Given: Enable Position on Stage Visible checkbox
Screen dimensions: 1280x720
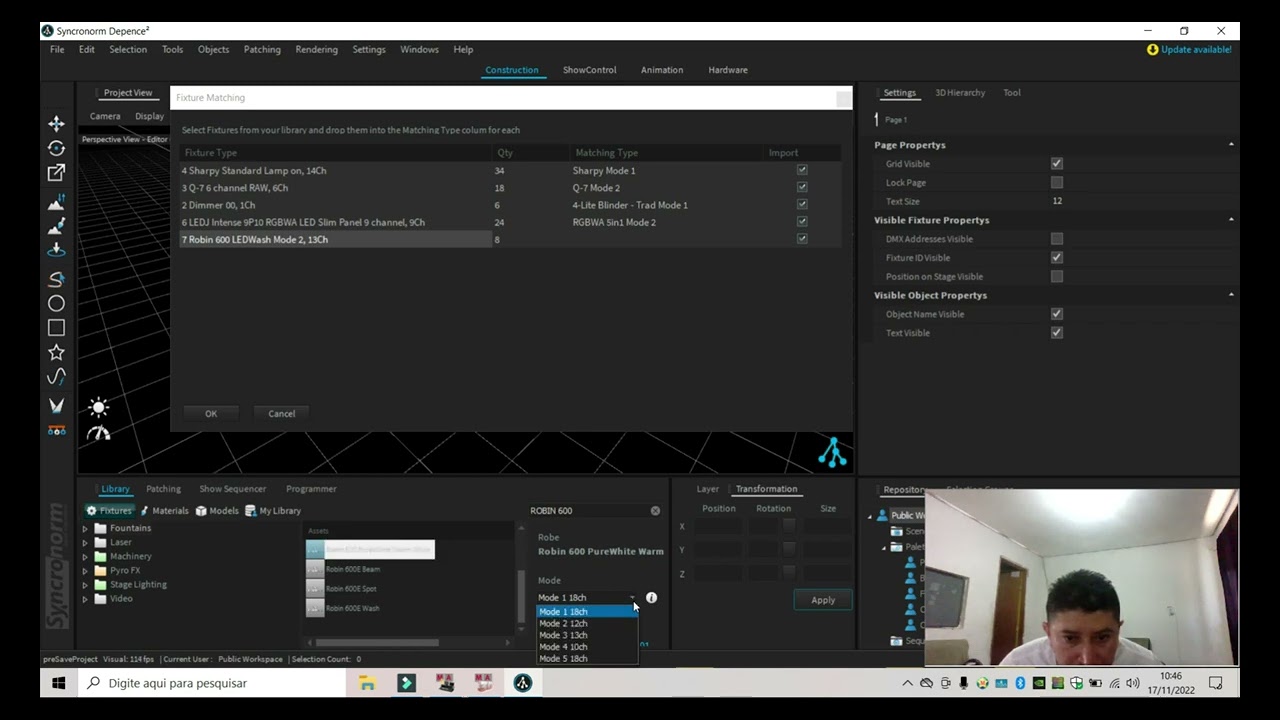Looking at the screenshot, I should coord(1057,276).
